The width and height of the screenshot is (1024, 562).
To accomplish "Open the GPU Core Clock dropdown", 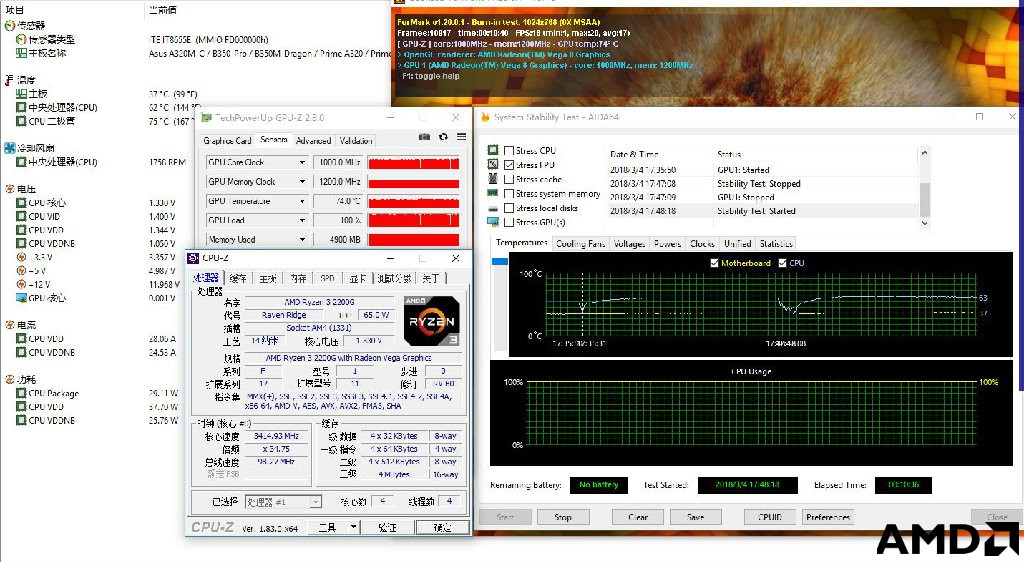I will point(302,163).
